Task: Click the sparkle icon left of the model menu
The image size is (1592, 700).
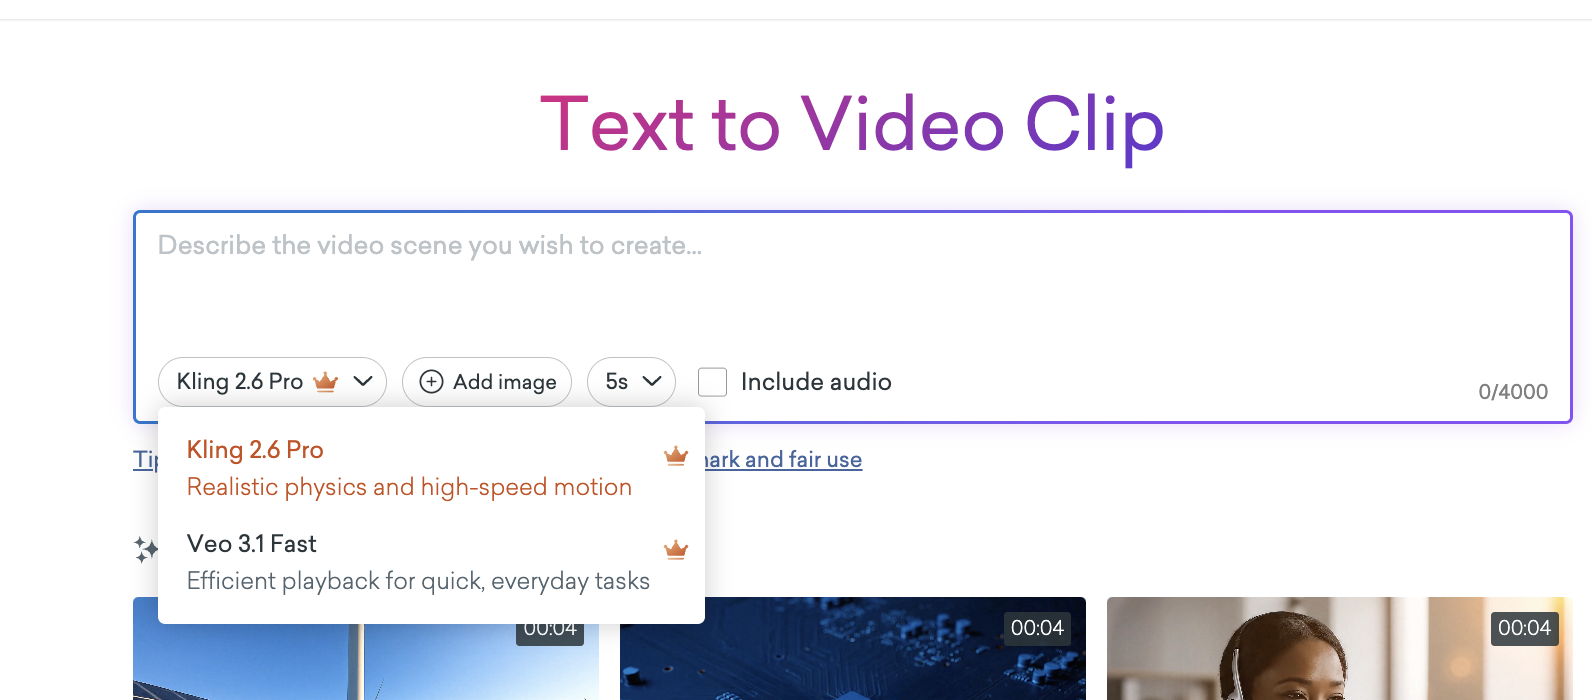Action: [146, 549]
